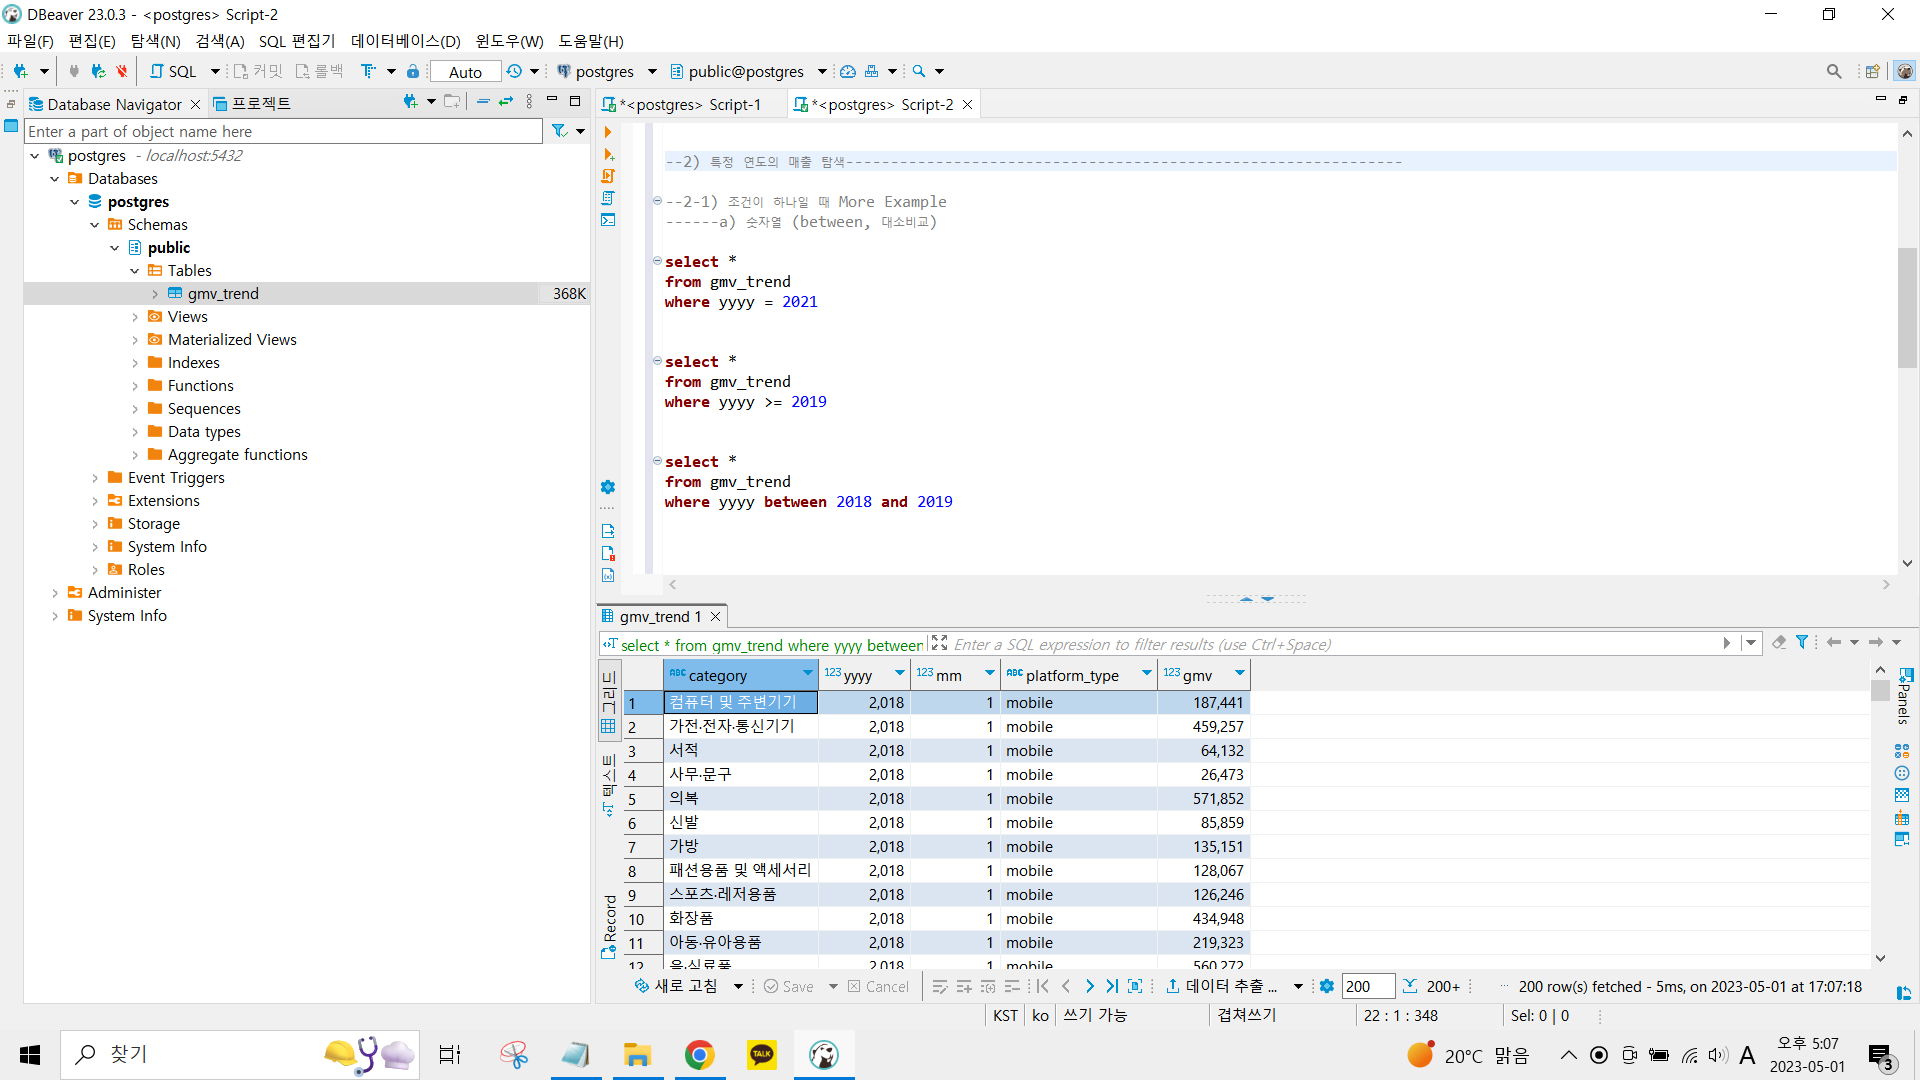Click the red disconnect icon in toolbar
This screenshot has height=1080, width=1920.
(x=121, y=71)
